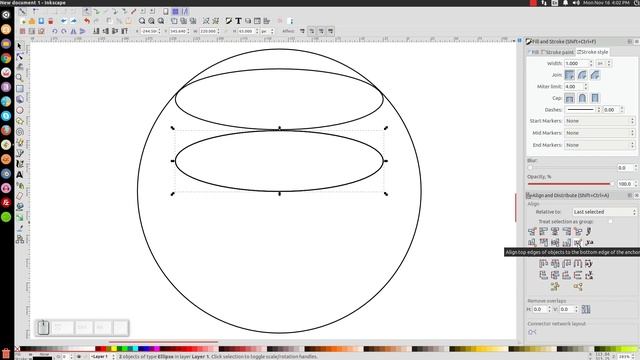This screenshot has height=360, width=640.
Task: Open zoom percentage field in status bar
Action: point(626,356)
